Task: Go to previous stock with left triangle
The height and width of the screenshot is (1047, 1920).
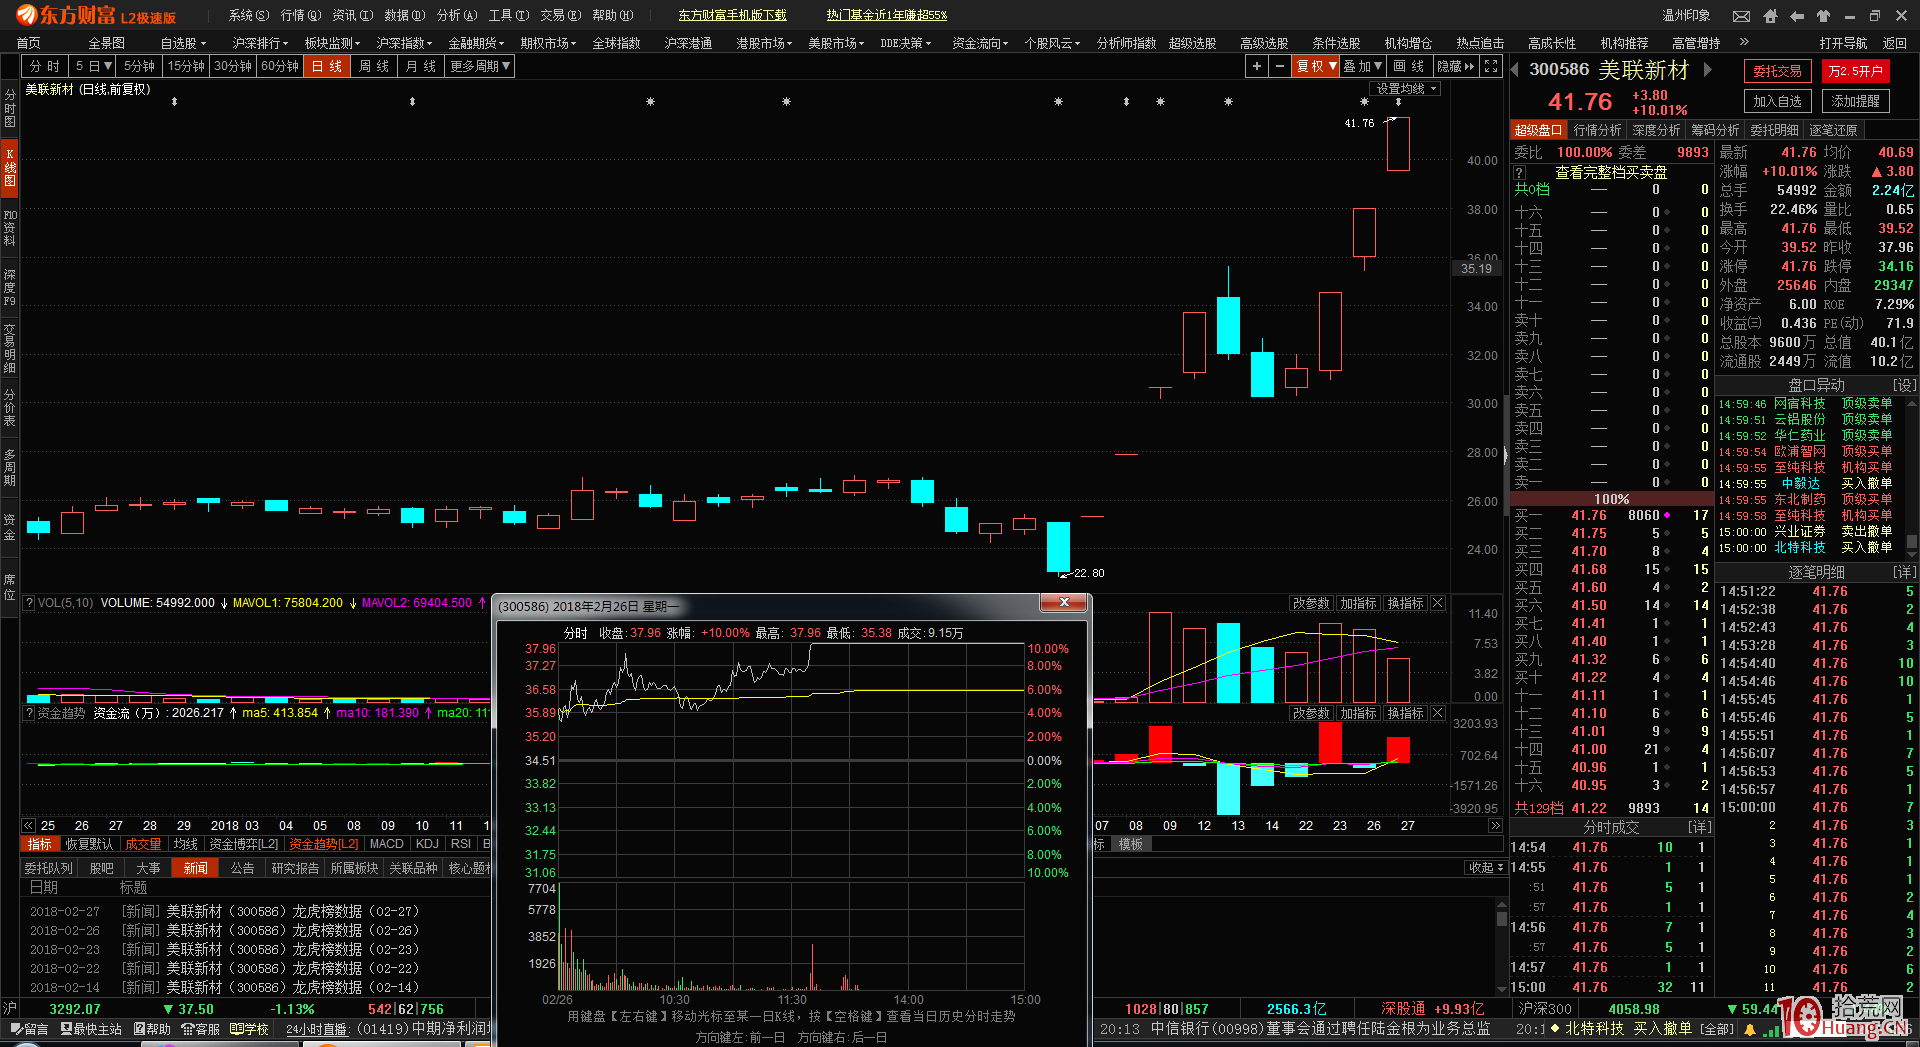Action: click(1515, 70)
